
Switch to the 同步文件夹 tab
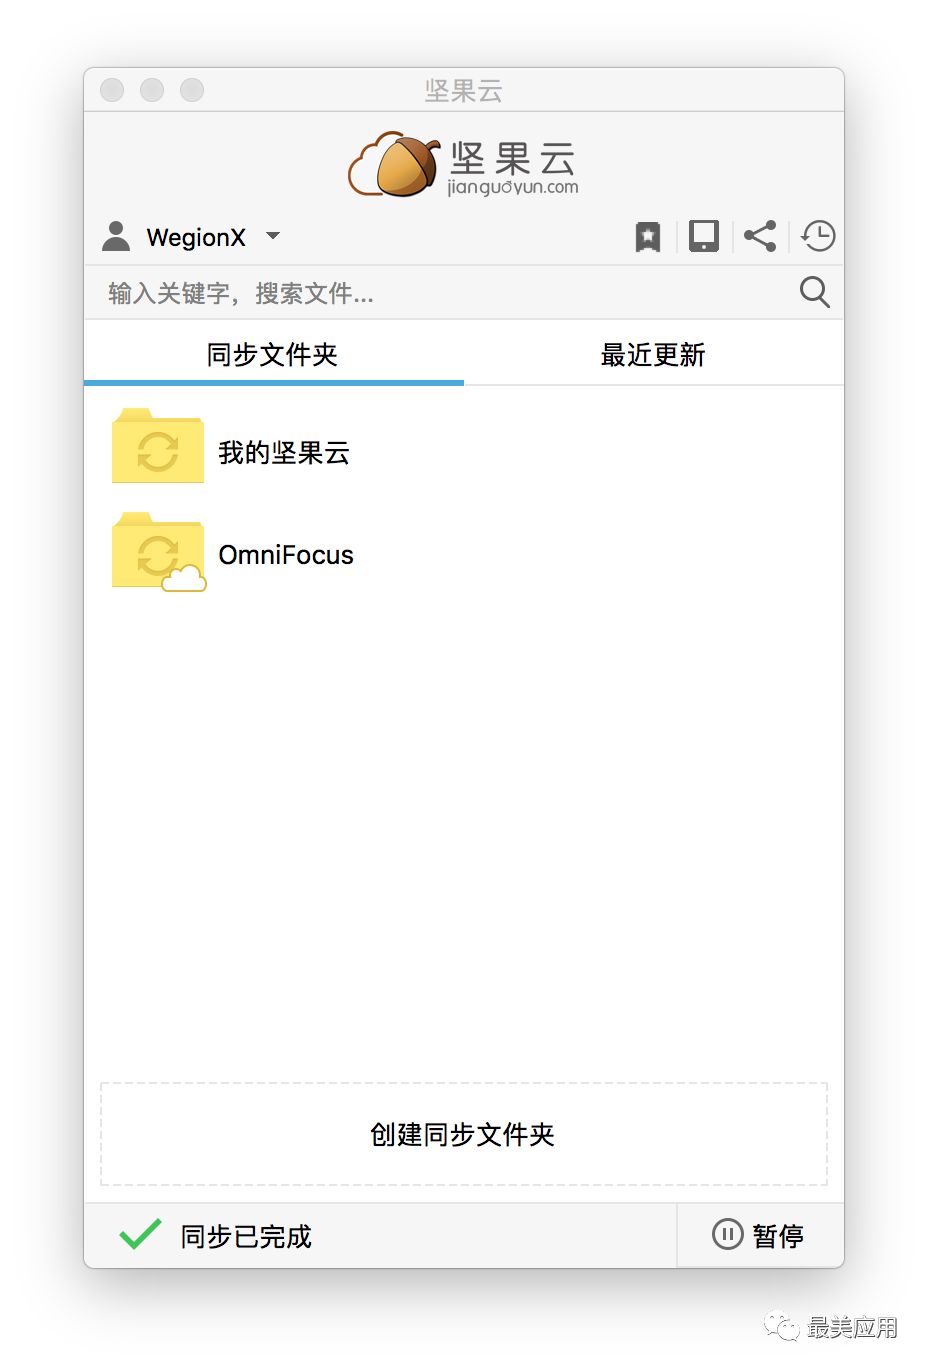[x=273, y=355]
